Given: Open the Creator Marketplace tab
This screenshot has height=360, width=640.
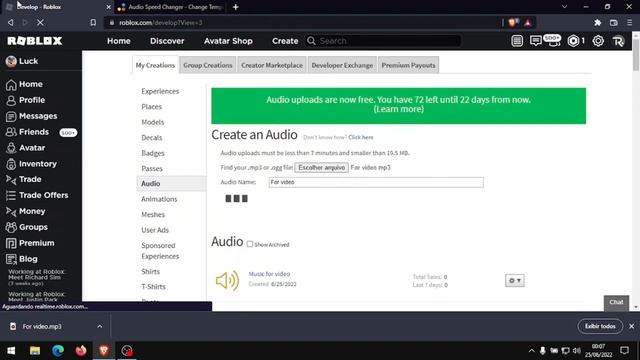Looking at the screenshot, I should [x=272, y=65].
